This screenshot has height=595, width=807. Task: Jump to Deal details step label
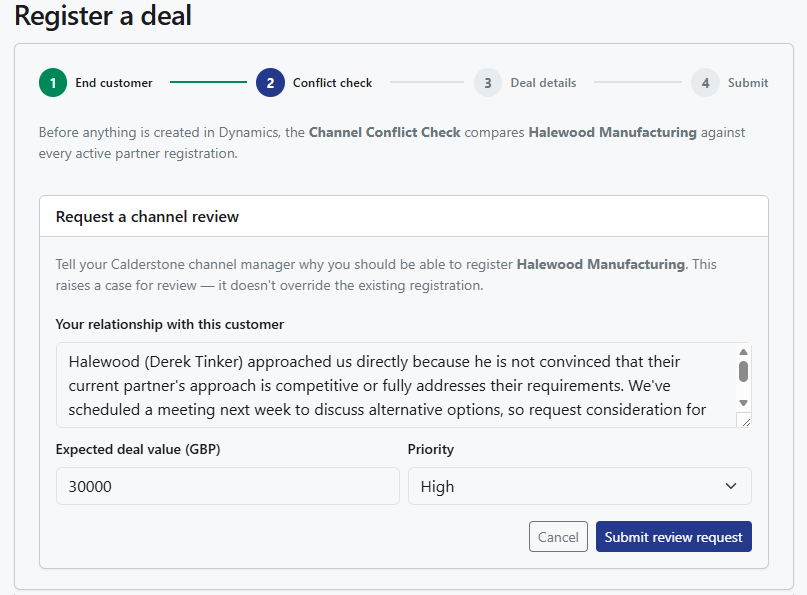(543, 83)
